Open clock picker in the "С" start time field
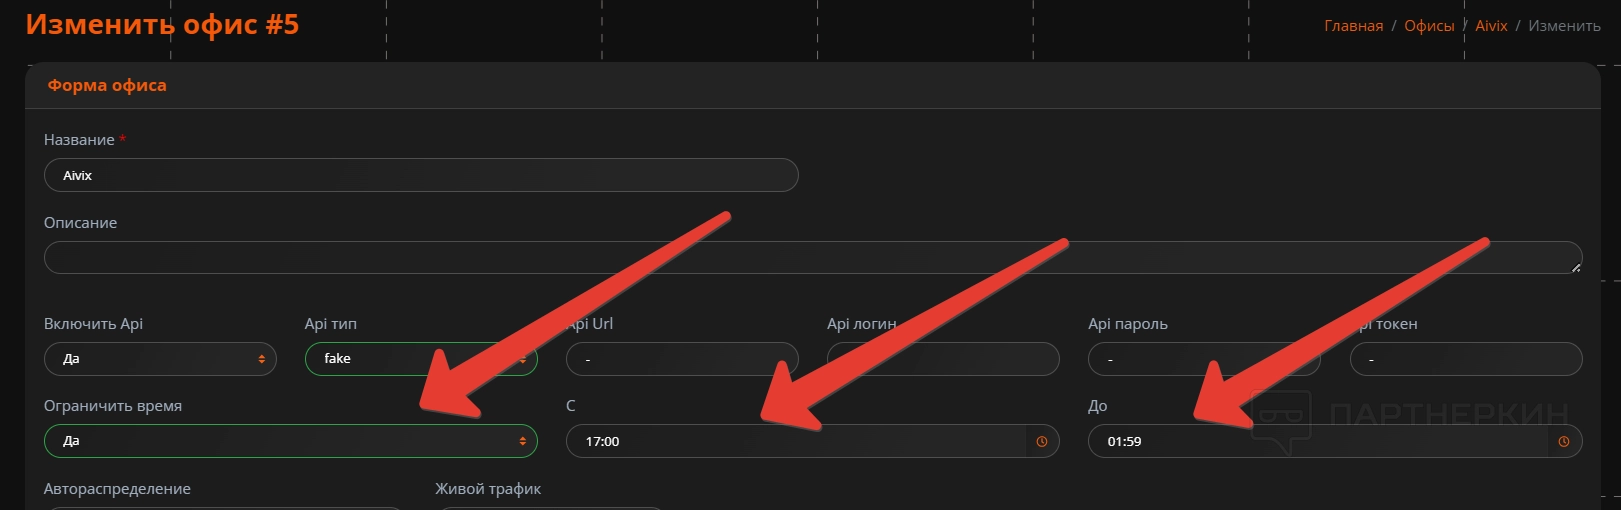This screenshot has height=510, width=1621. pyautogui.click(x=1041, y=441)
